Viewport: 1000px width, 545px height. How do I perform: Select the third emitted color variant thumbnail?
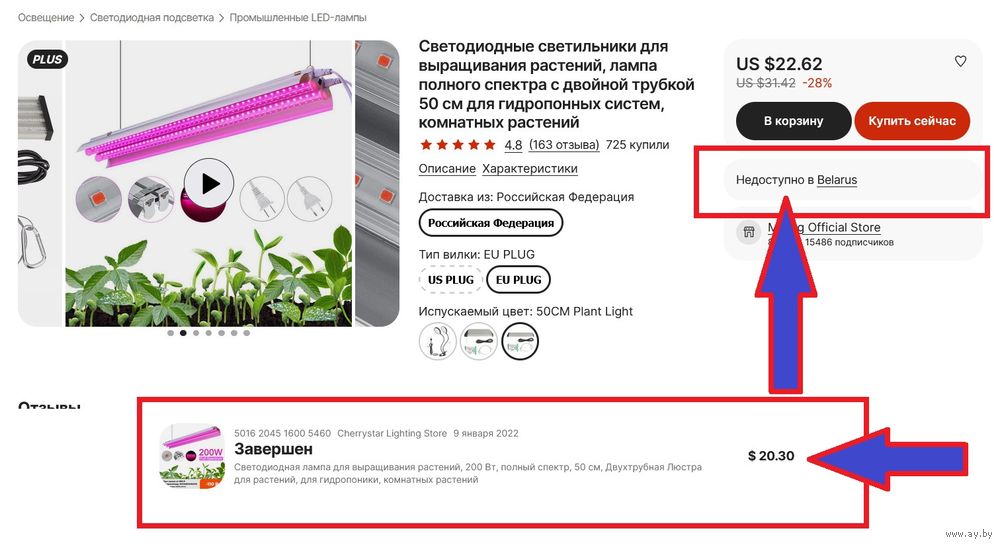[x=520, y=341]
